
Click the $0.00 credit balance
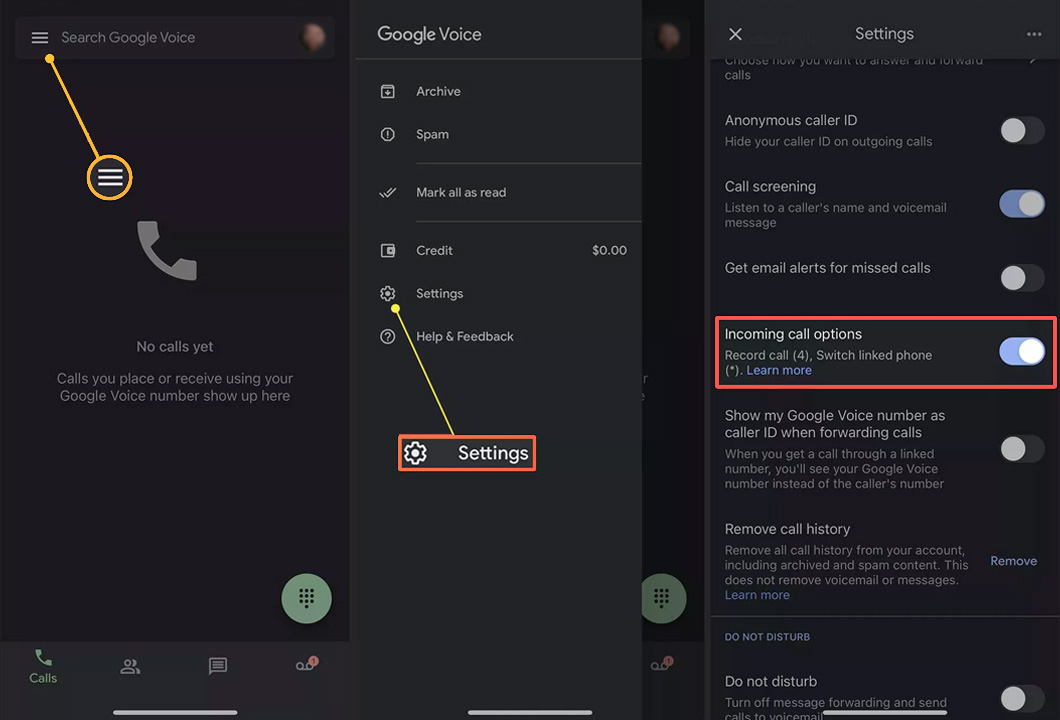(609, 251)
